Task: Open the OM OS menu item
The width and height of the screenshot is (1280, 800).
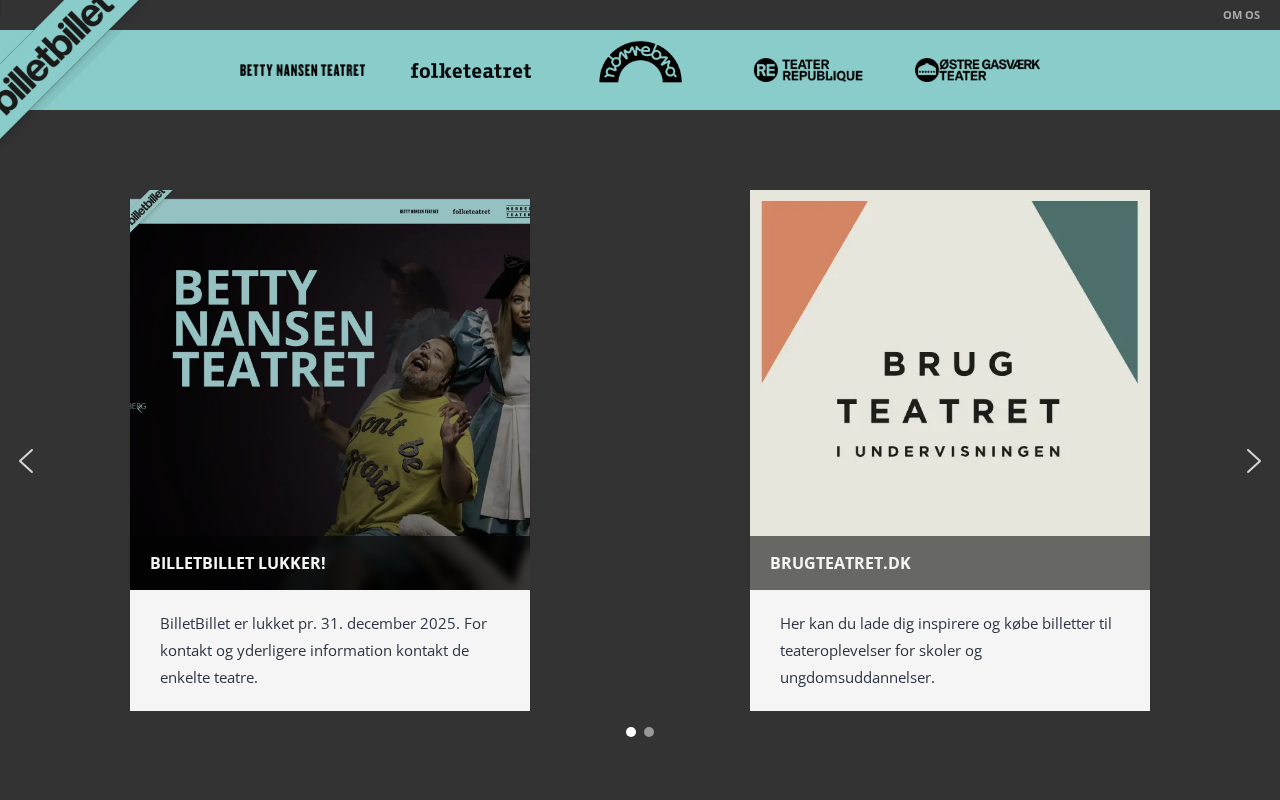Action: pos(1241,15)
